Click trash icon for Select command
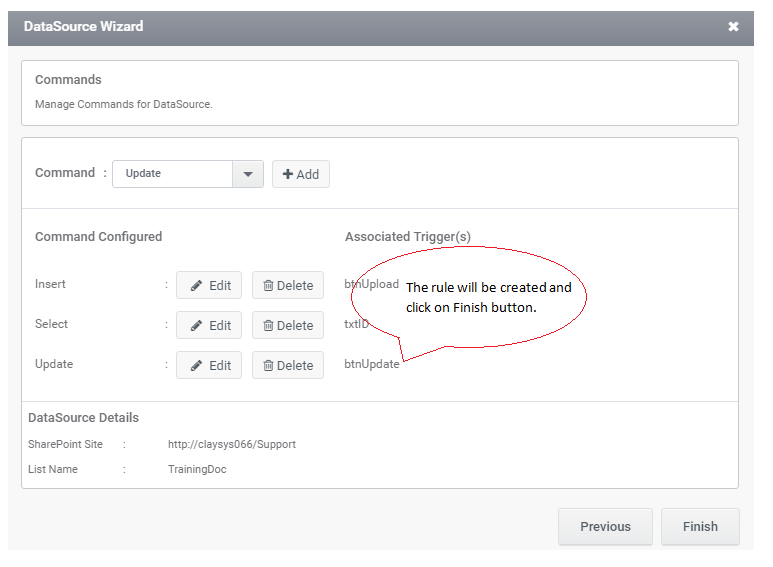Screen dimensions: 773x567 268,325
